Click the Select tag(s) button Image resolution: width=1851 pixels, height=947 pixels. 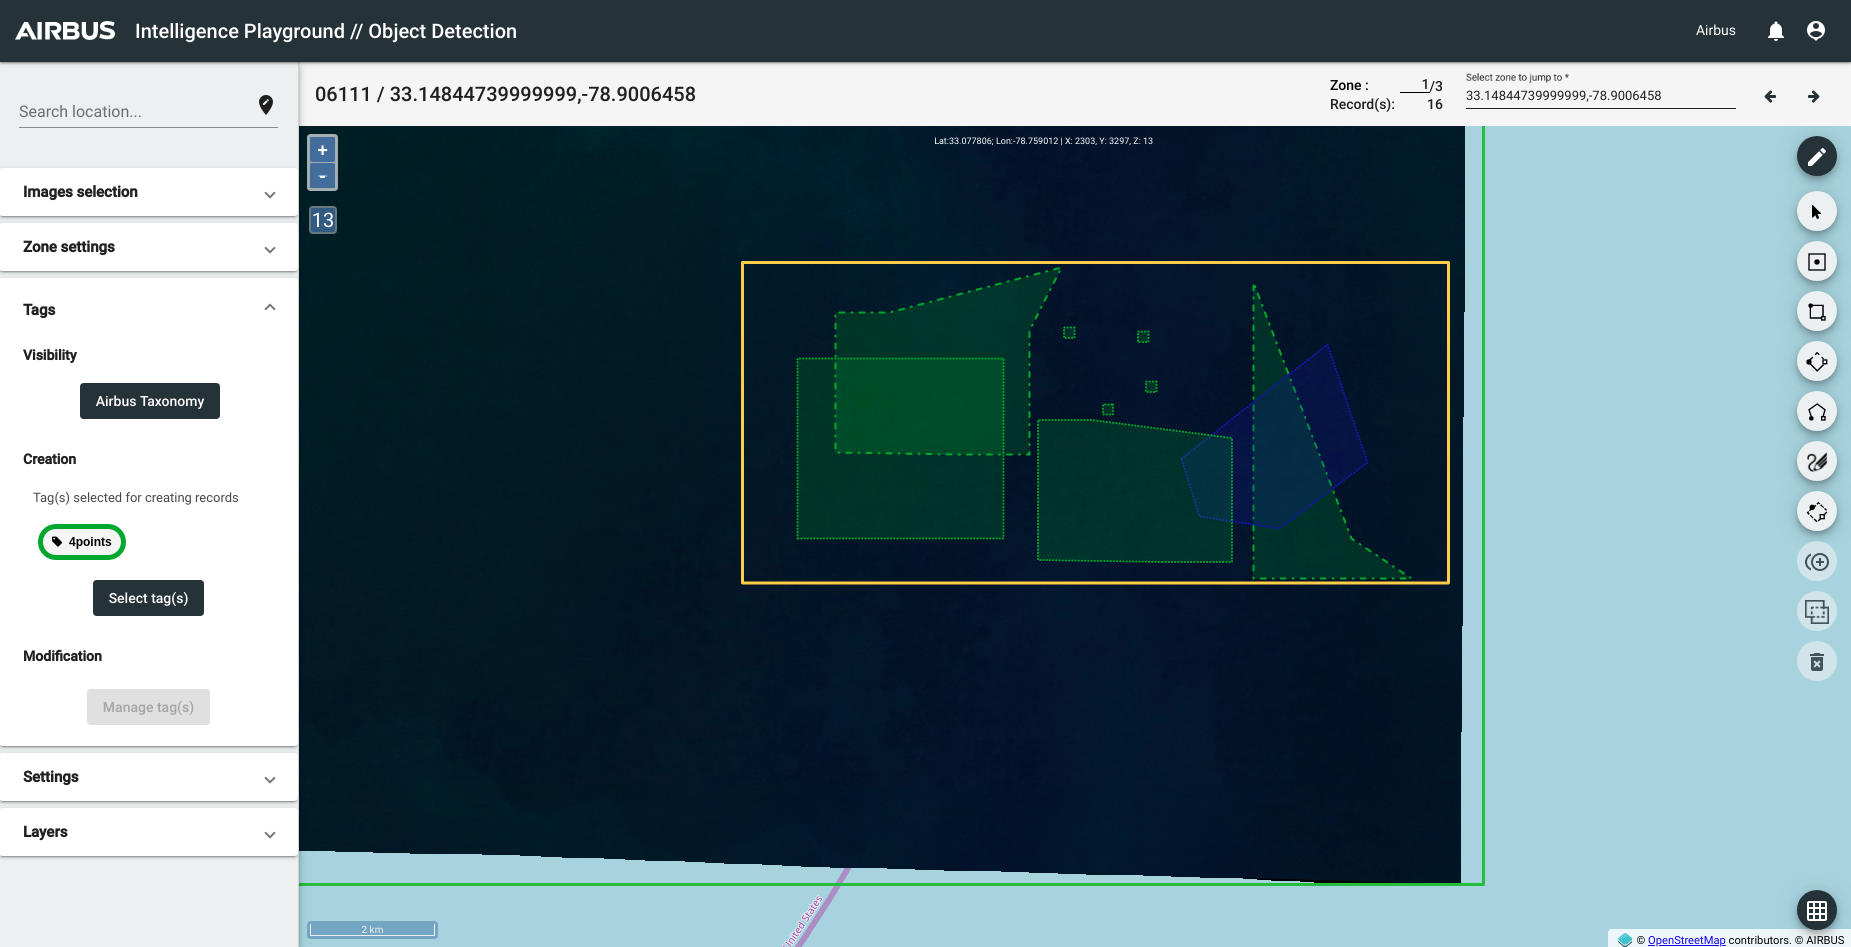coord(148,598)
